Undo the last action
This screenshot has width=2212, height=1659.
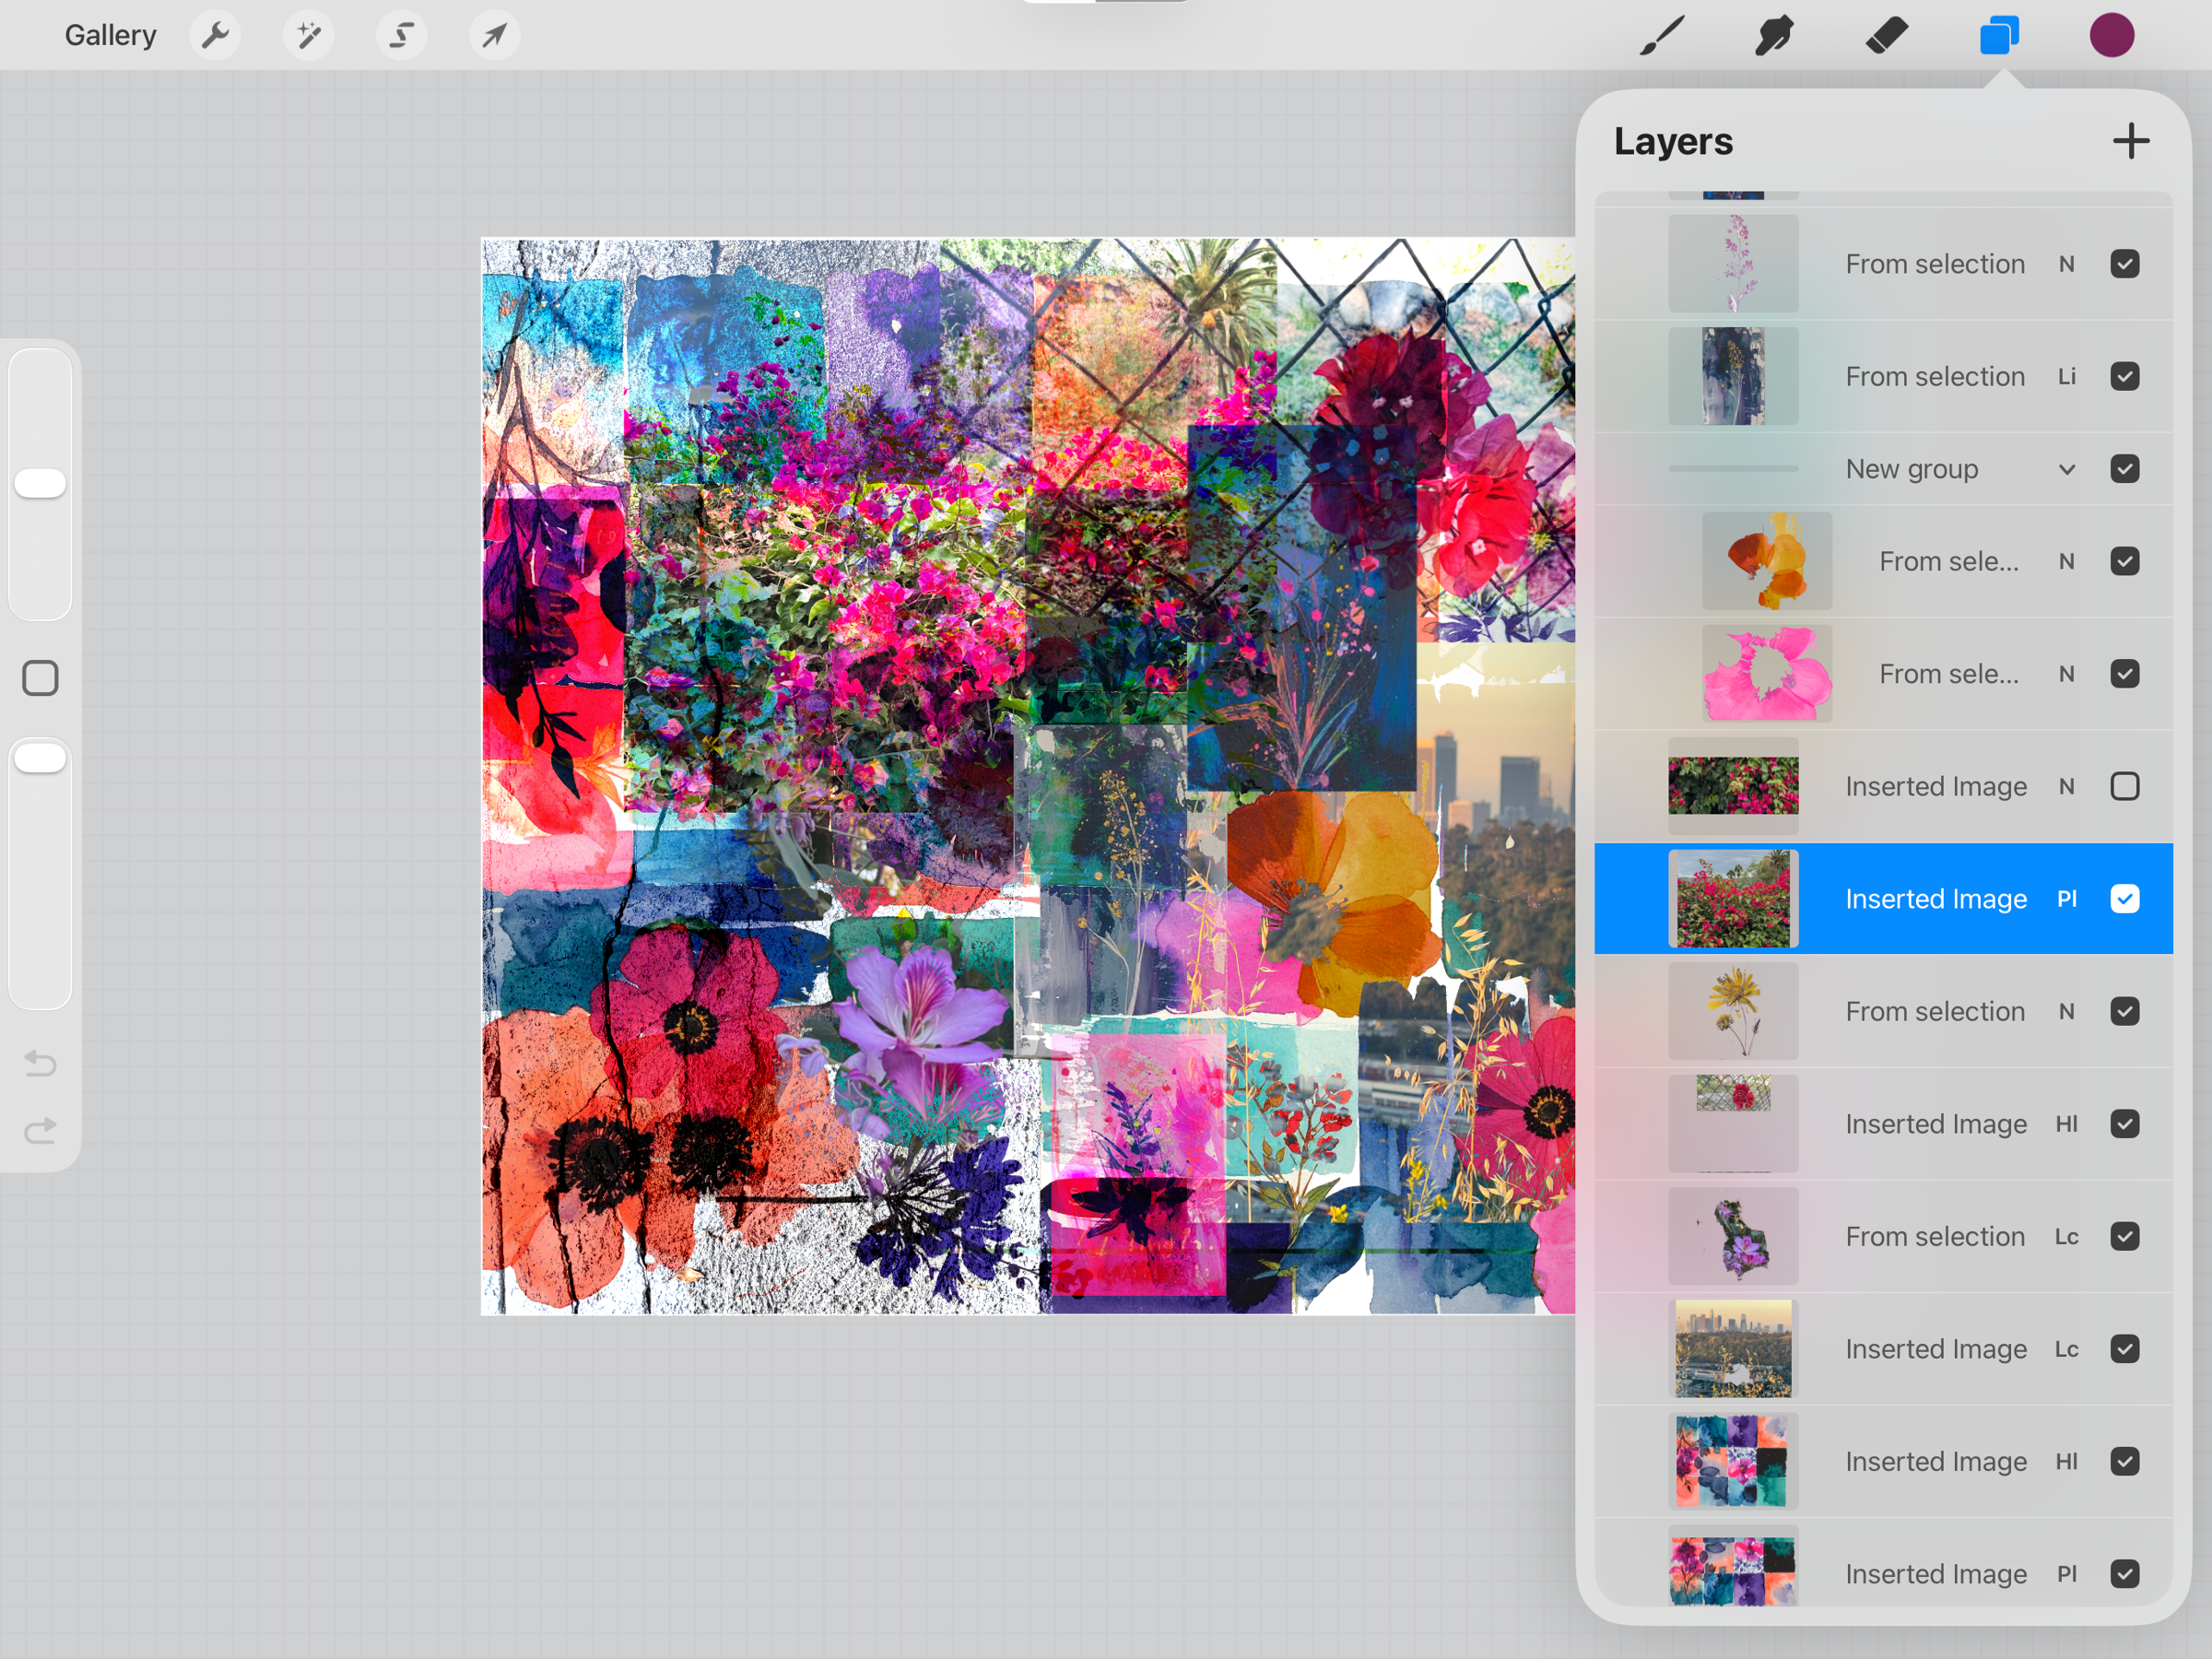(40, 1062)
